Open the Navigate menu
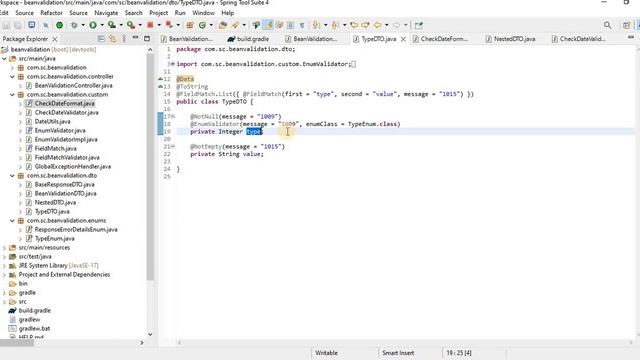This screenshot has height=360, width=640. pyautogui.click(x=106, y=13)
